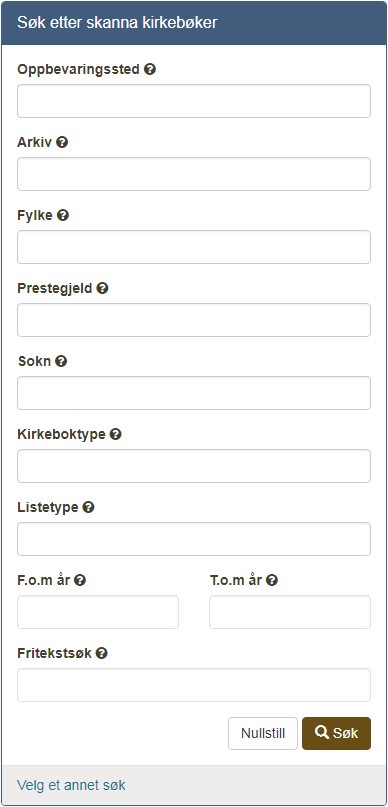Focus the Fritekstsøk text field
This screenshot has height=807, width=388.
tap(194, 685)
